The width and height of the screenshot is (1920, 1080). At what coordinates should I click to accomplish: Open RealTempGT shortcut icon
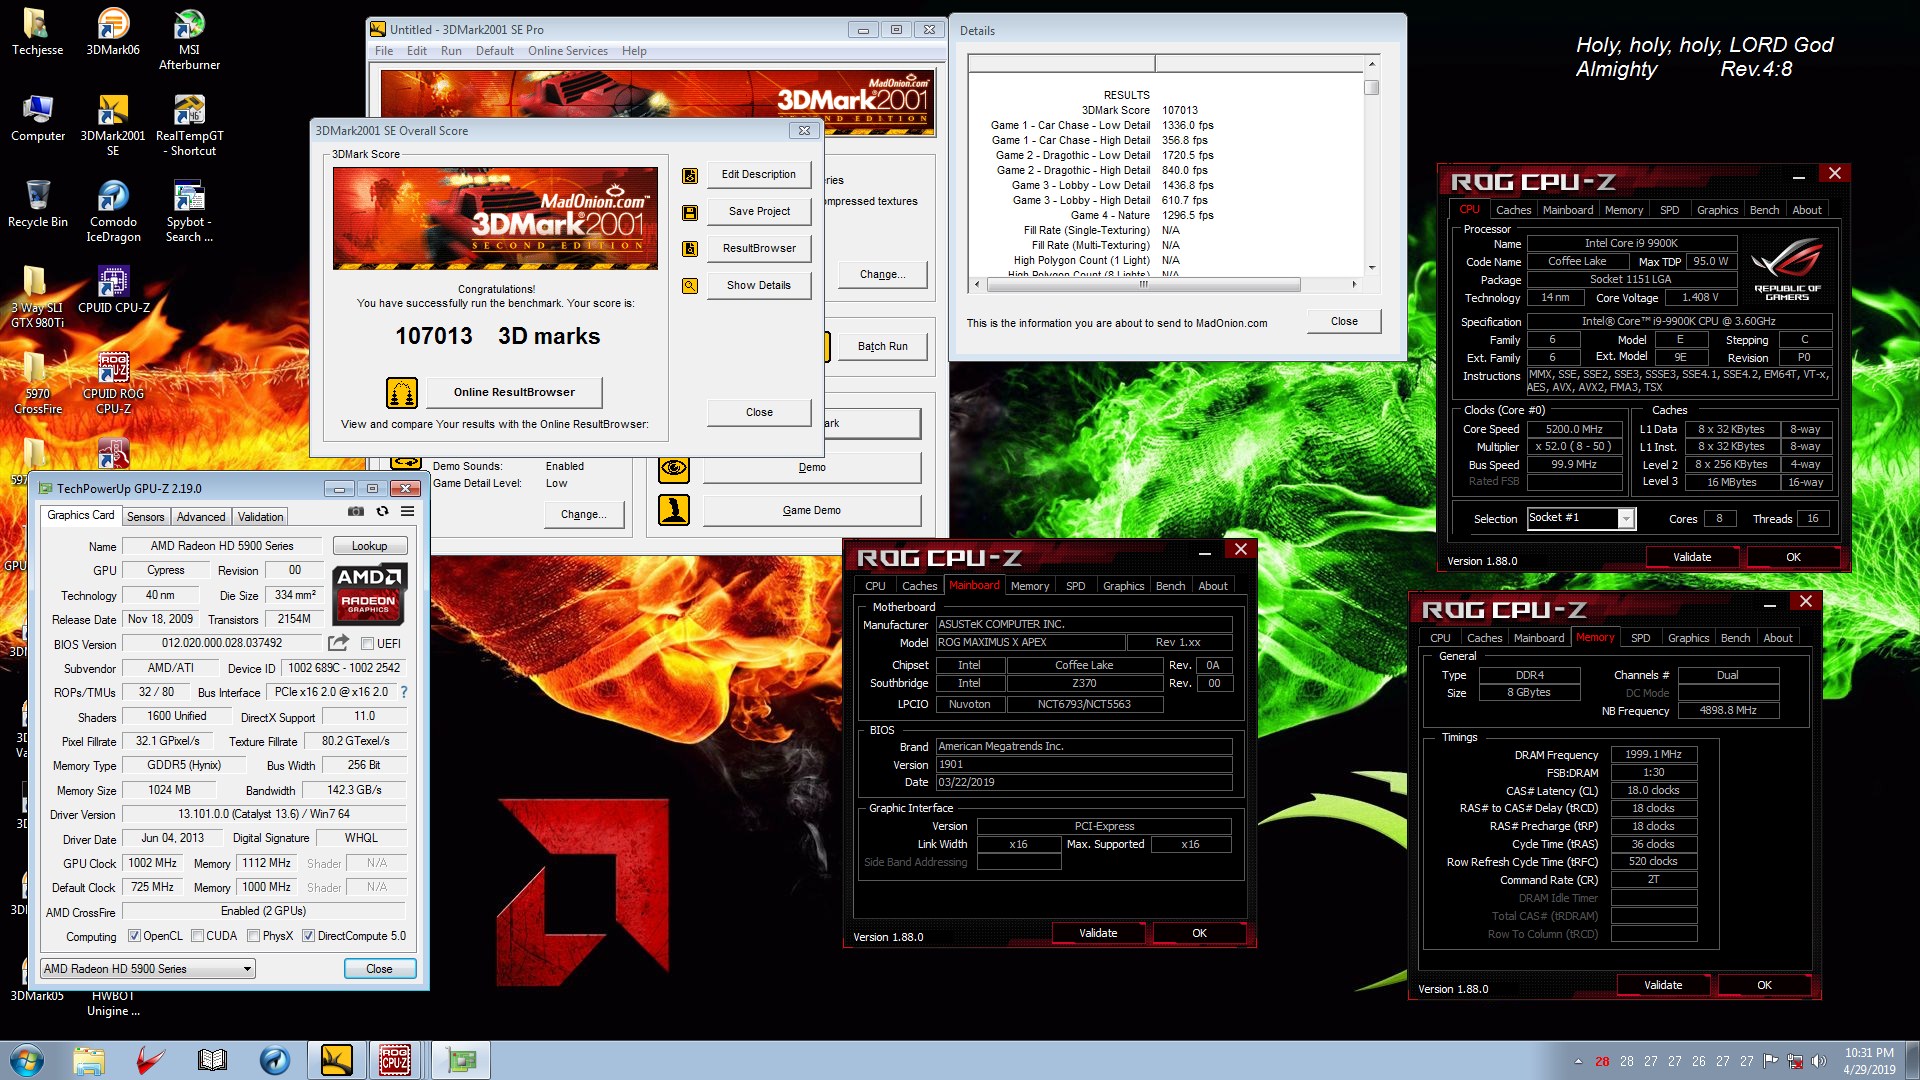(189, 125)
